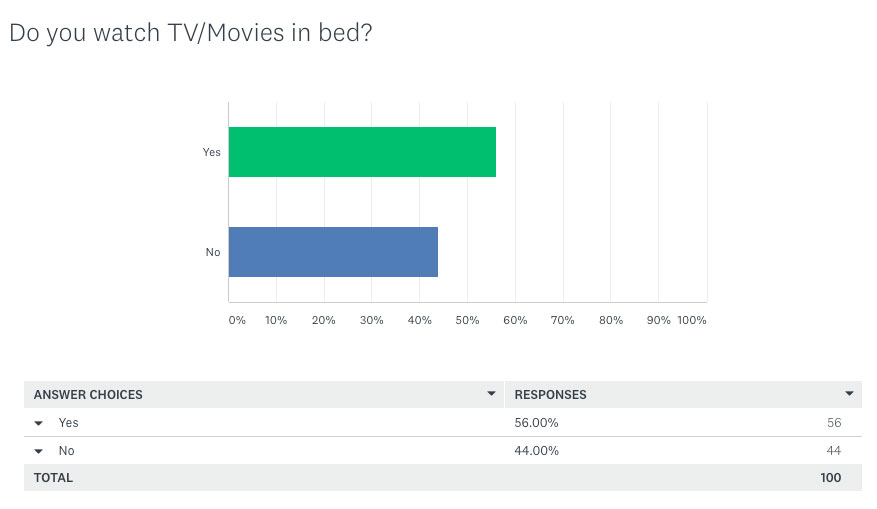Click the Yes label on chart axis
The height and width of the screenshot is (509, 877).
point(211,152)
